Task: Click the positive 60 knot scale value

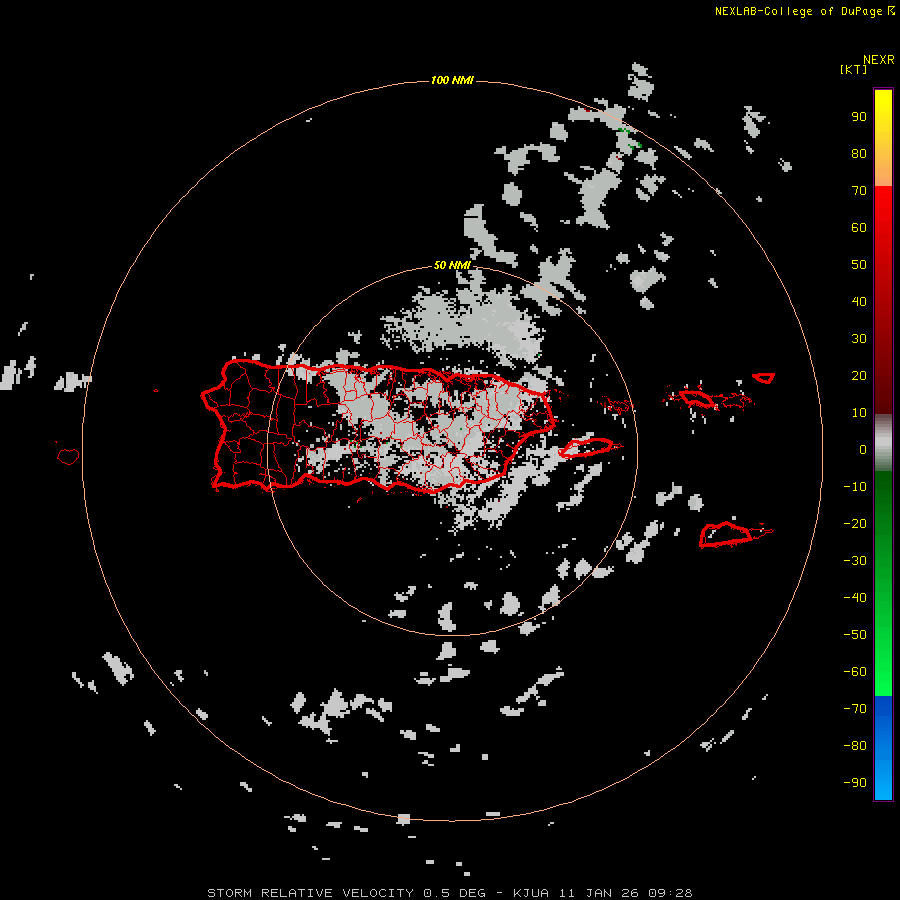Action: pyautogui.click(x=859, y=228)
